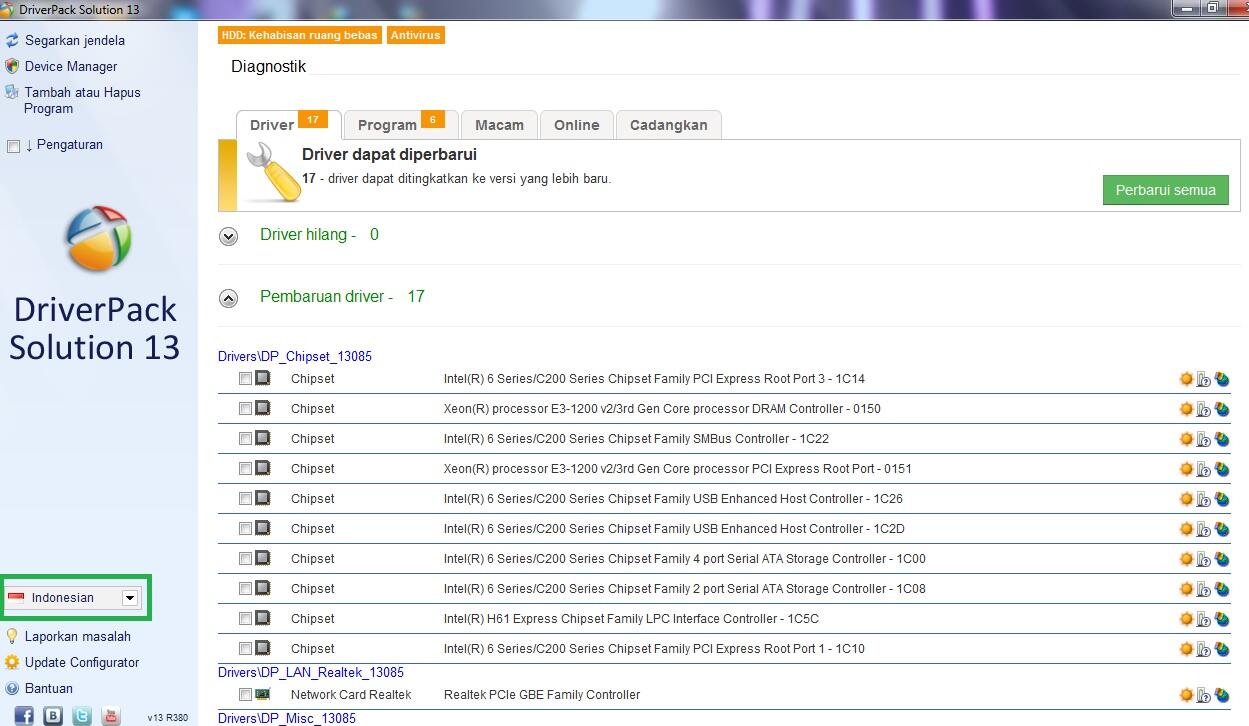Check the box for Realtek PCIe GBE Family Controller
The width and height of the screenshot is (1249, 726).
point(245,695)
